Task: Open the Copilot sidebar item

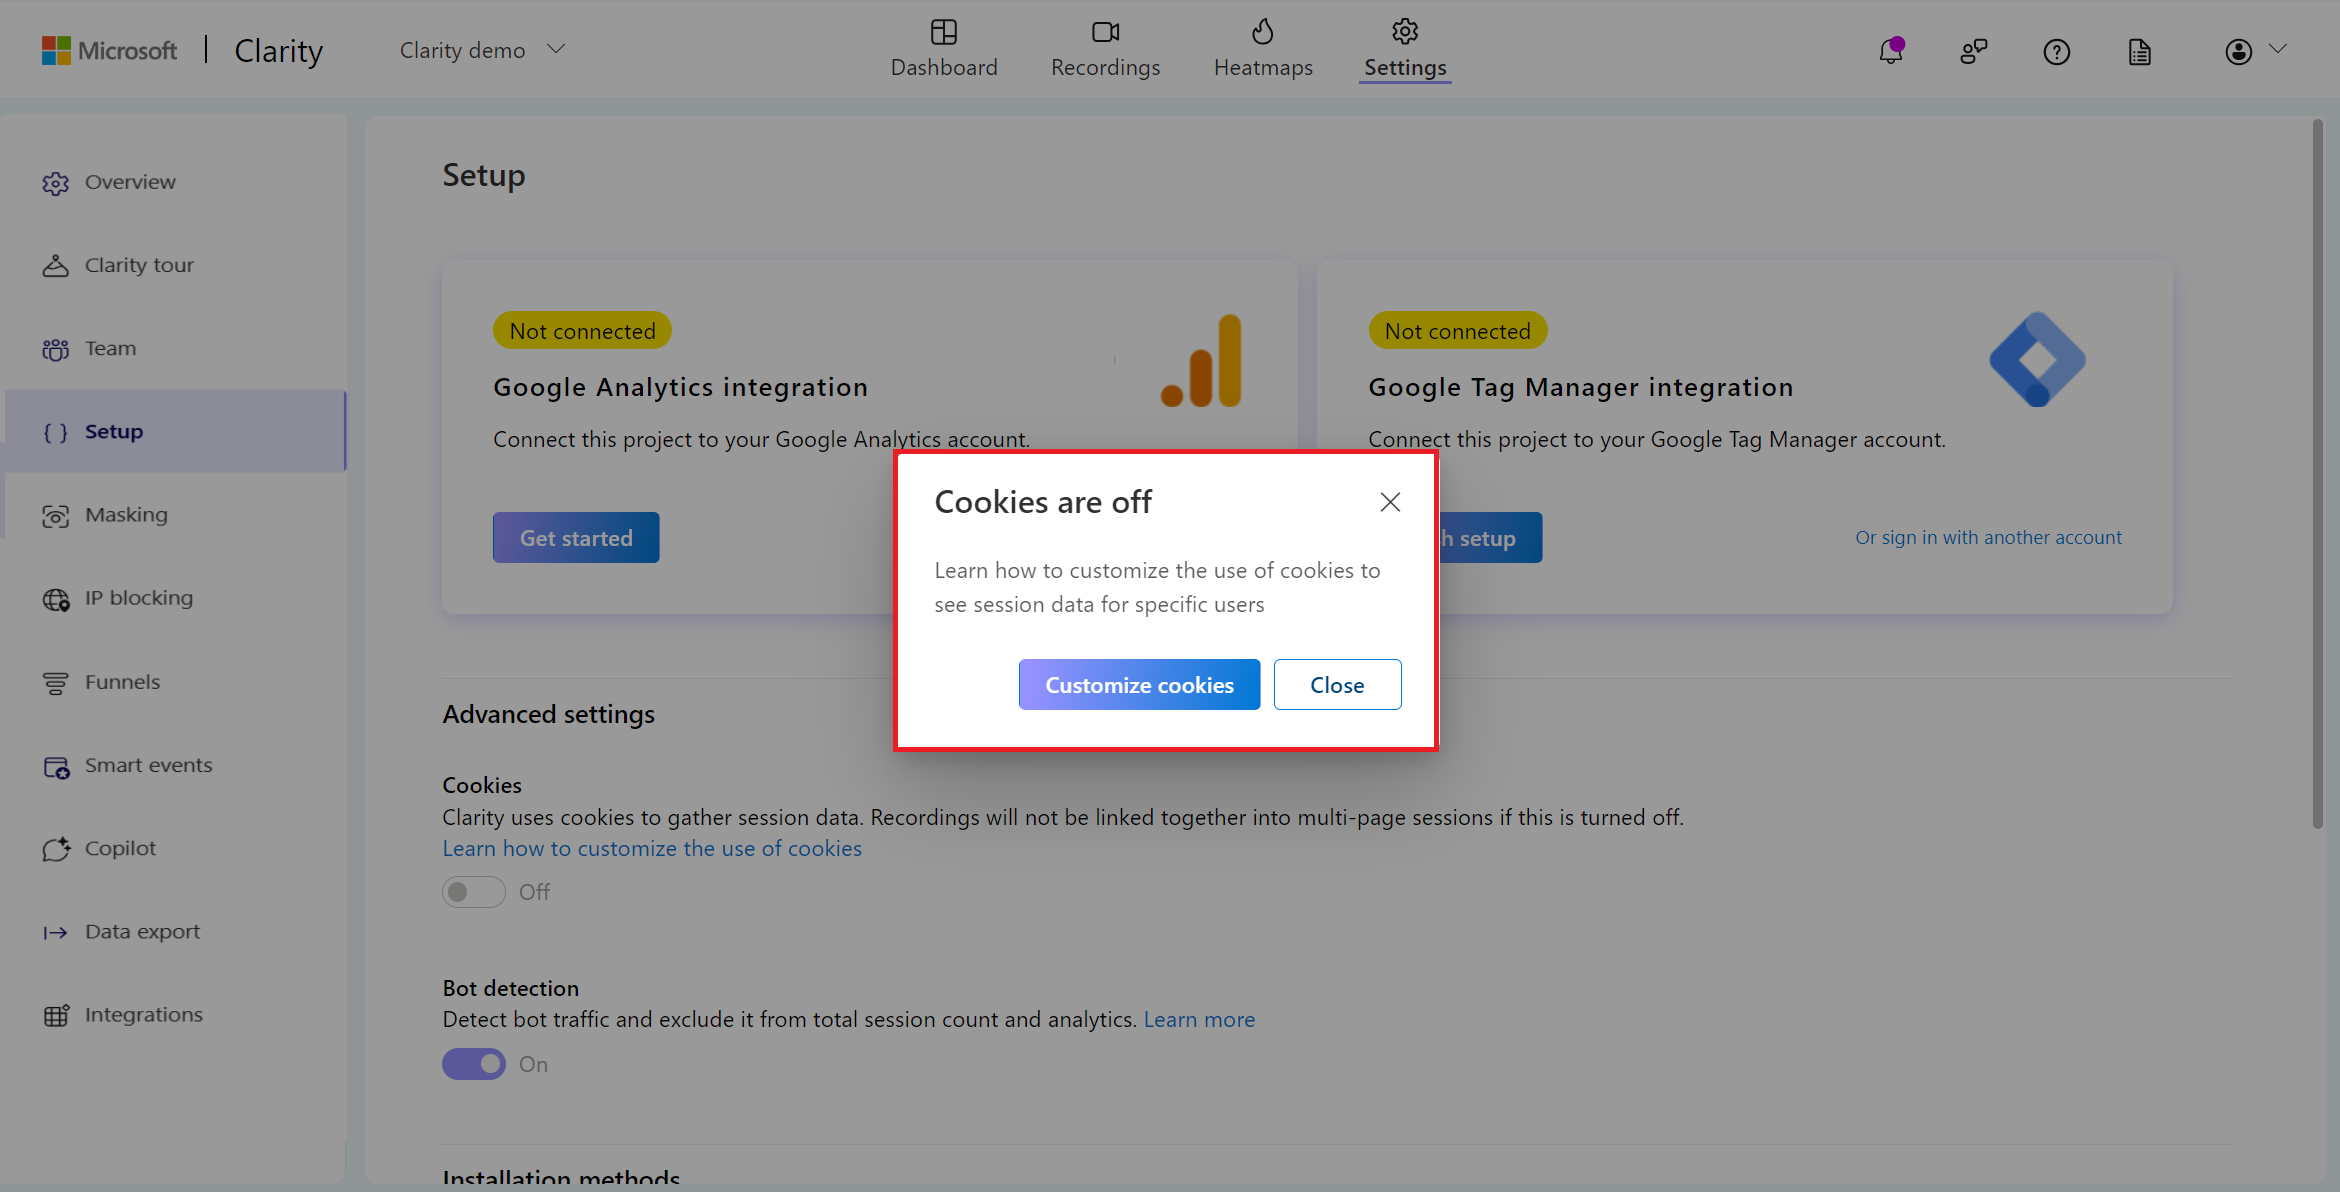Action: coord(120,848)
